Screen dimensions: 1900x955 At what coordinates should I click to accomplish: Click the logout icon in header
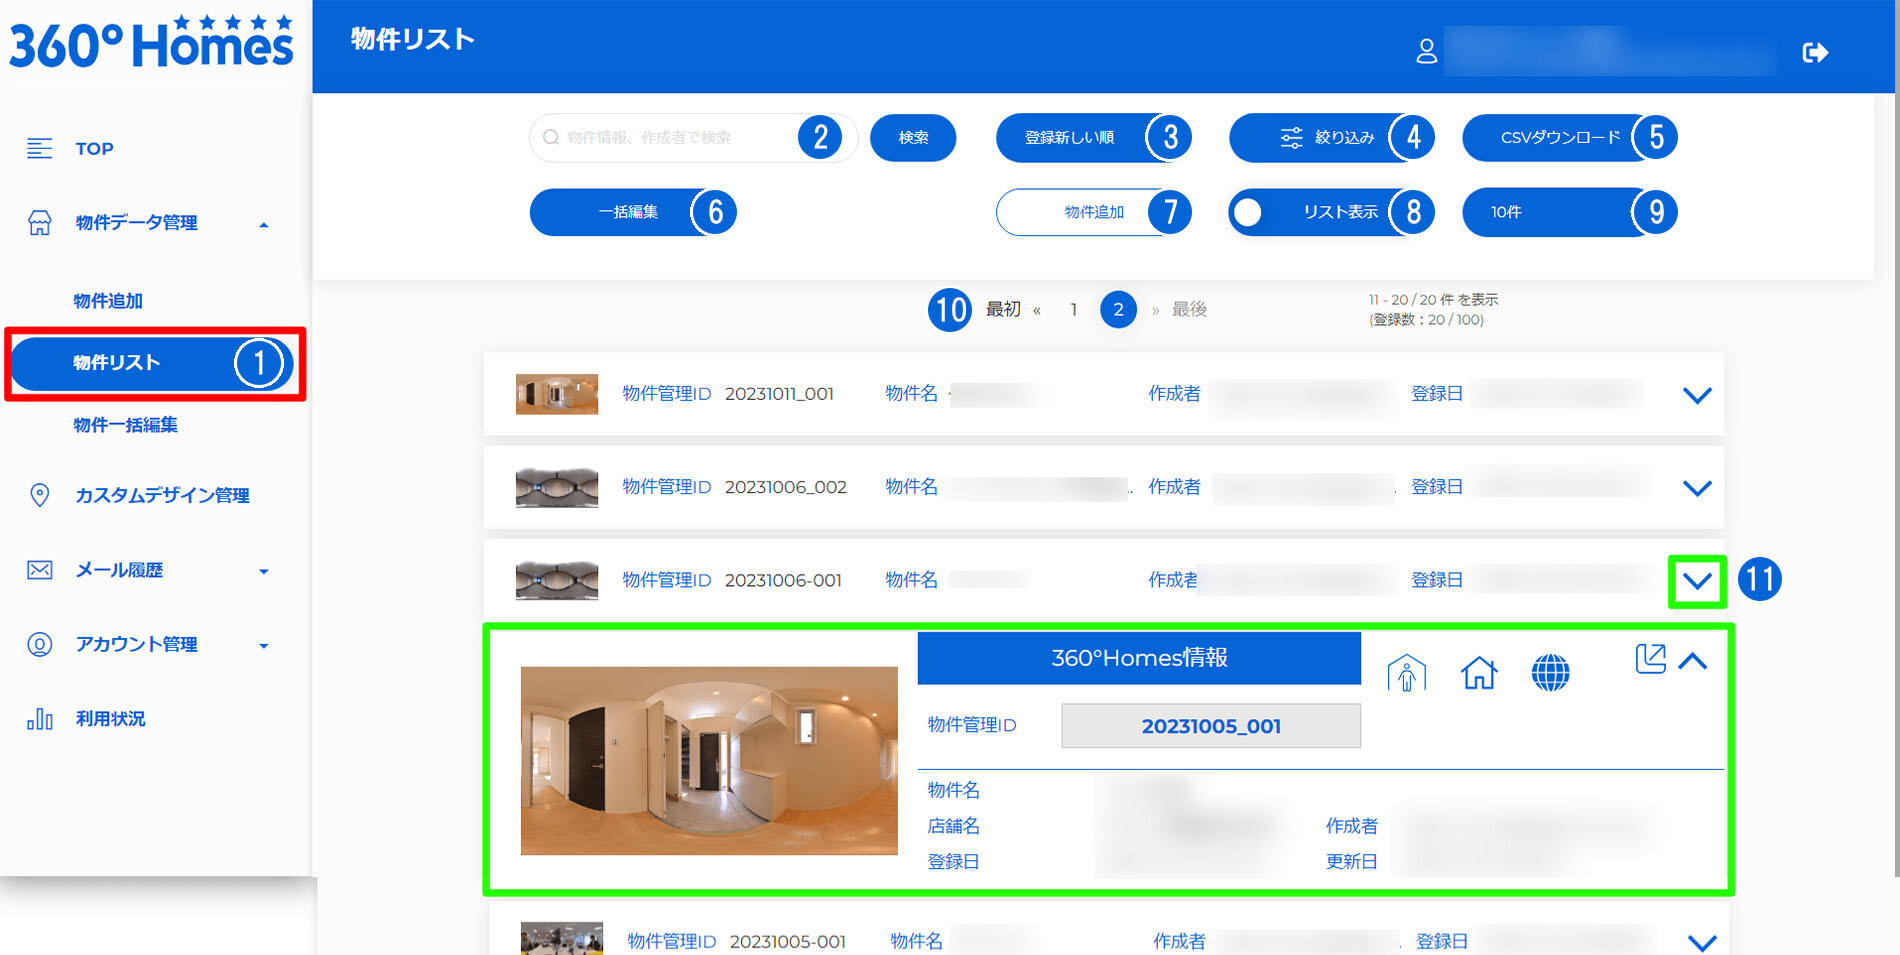coord(1815,52)
